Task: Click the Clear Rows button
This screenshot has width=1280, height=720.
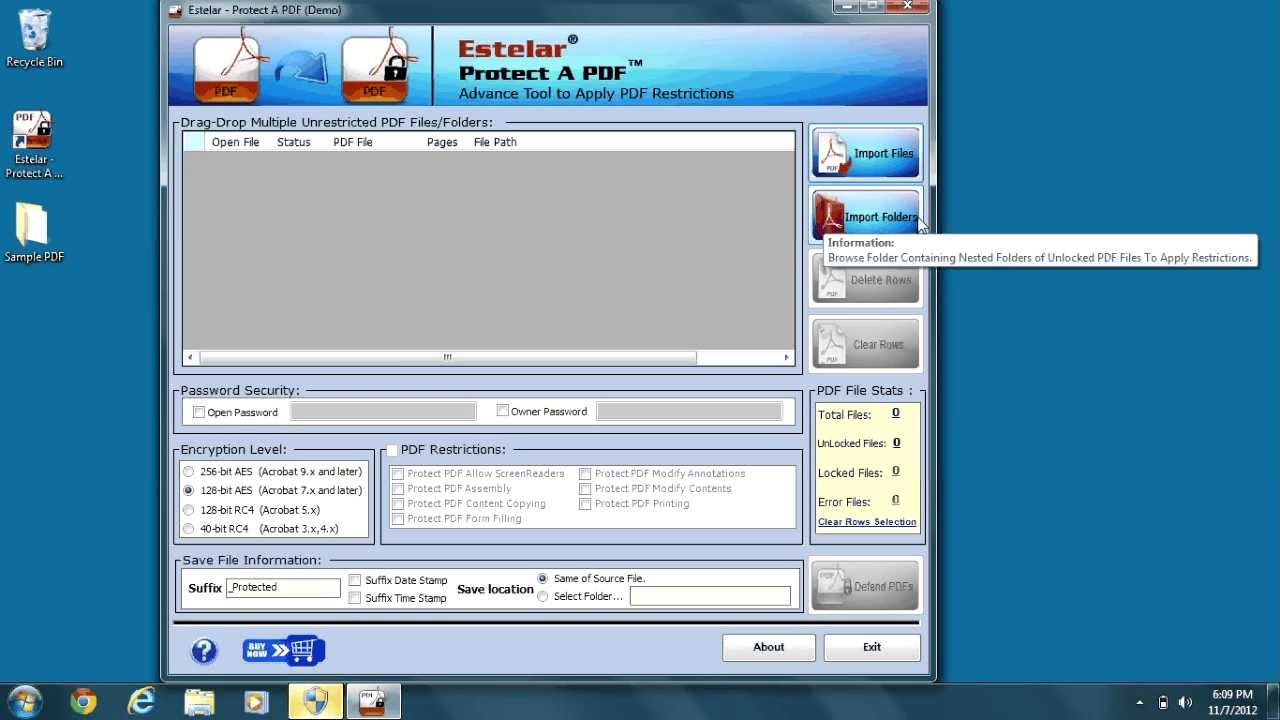Action: pos(866,344)
